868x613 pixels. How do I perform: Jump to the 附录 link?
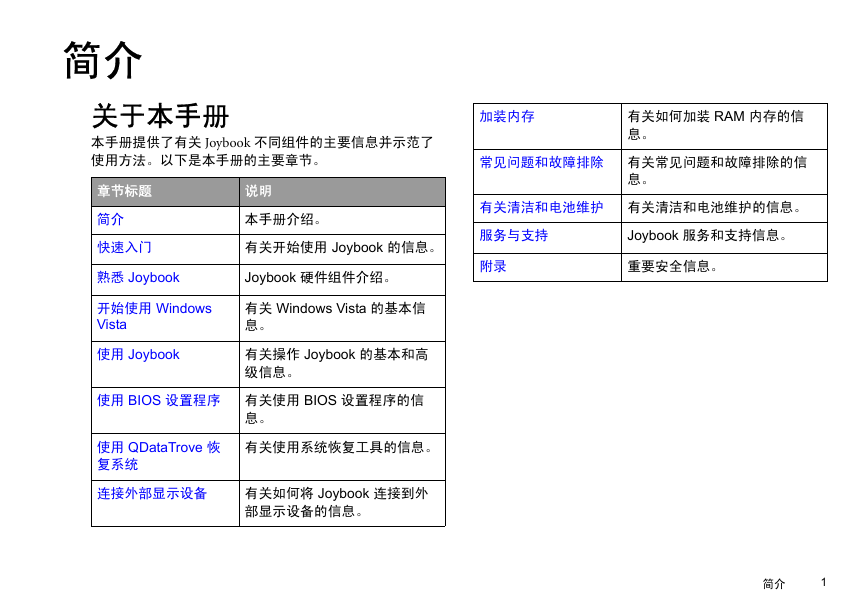(x=493, y=266)
